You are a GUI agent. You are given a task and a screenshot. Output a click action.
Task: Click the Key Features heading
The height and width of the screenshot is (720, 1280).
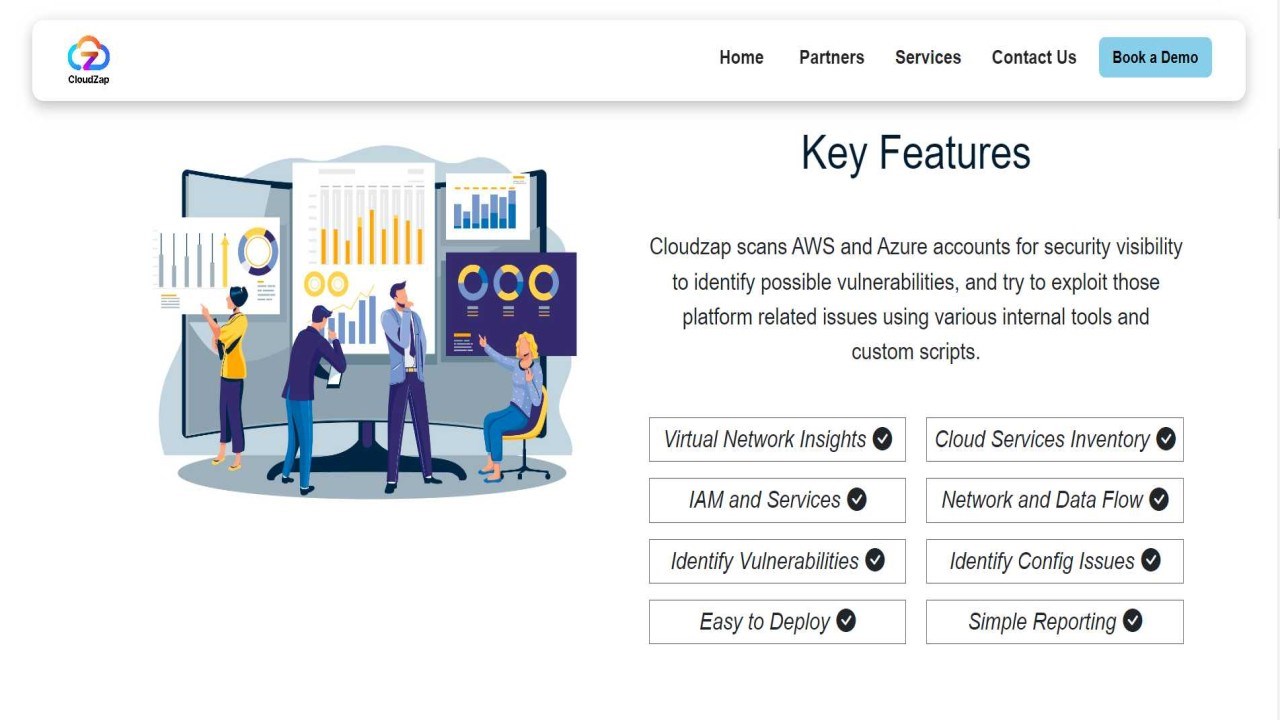[x=915, y=154]
